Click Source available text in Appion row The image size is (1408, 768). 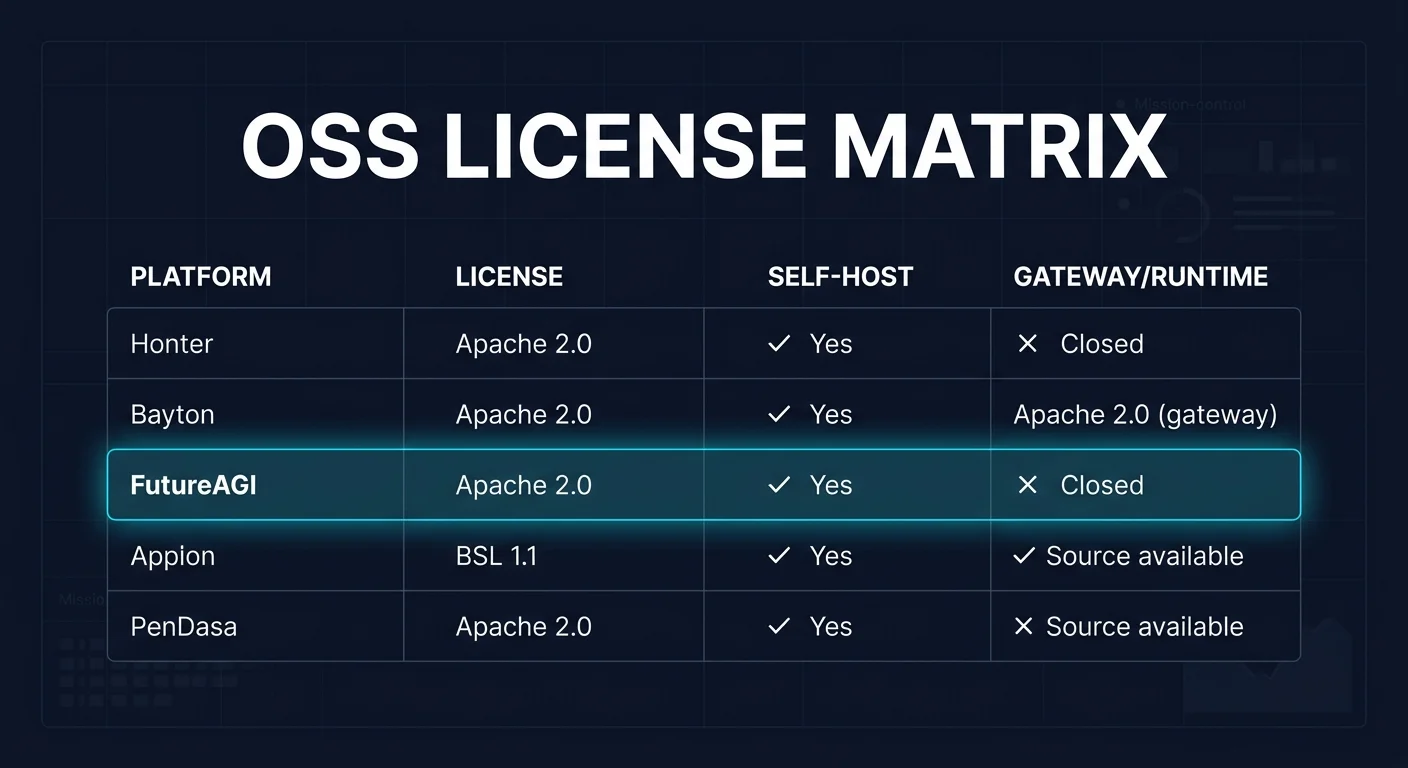pyautogui.click(x=1145, y=556)
